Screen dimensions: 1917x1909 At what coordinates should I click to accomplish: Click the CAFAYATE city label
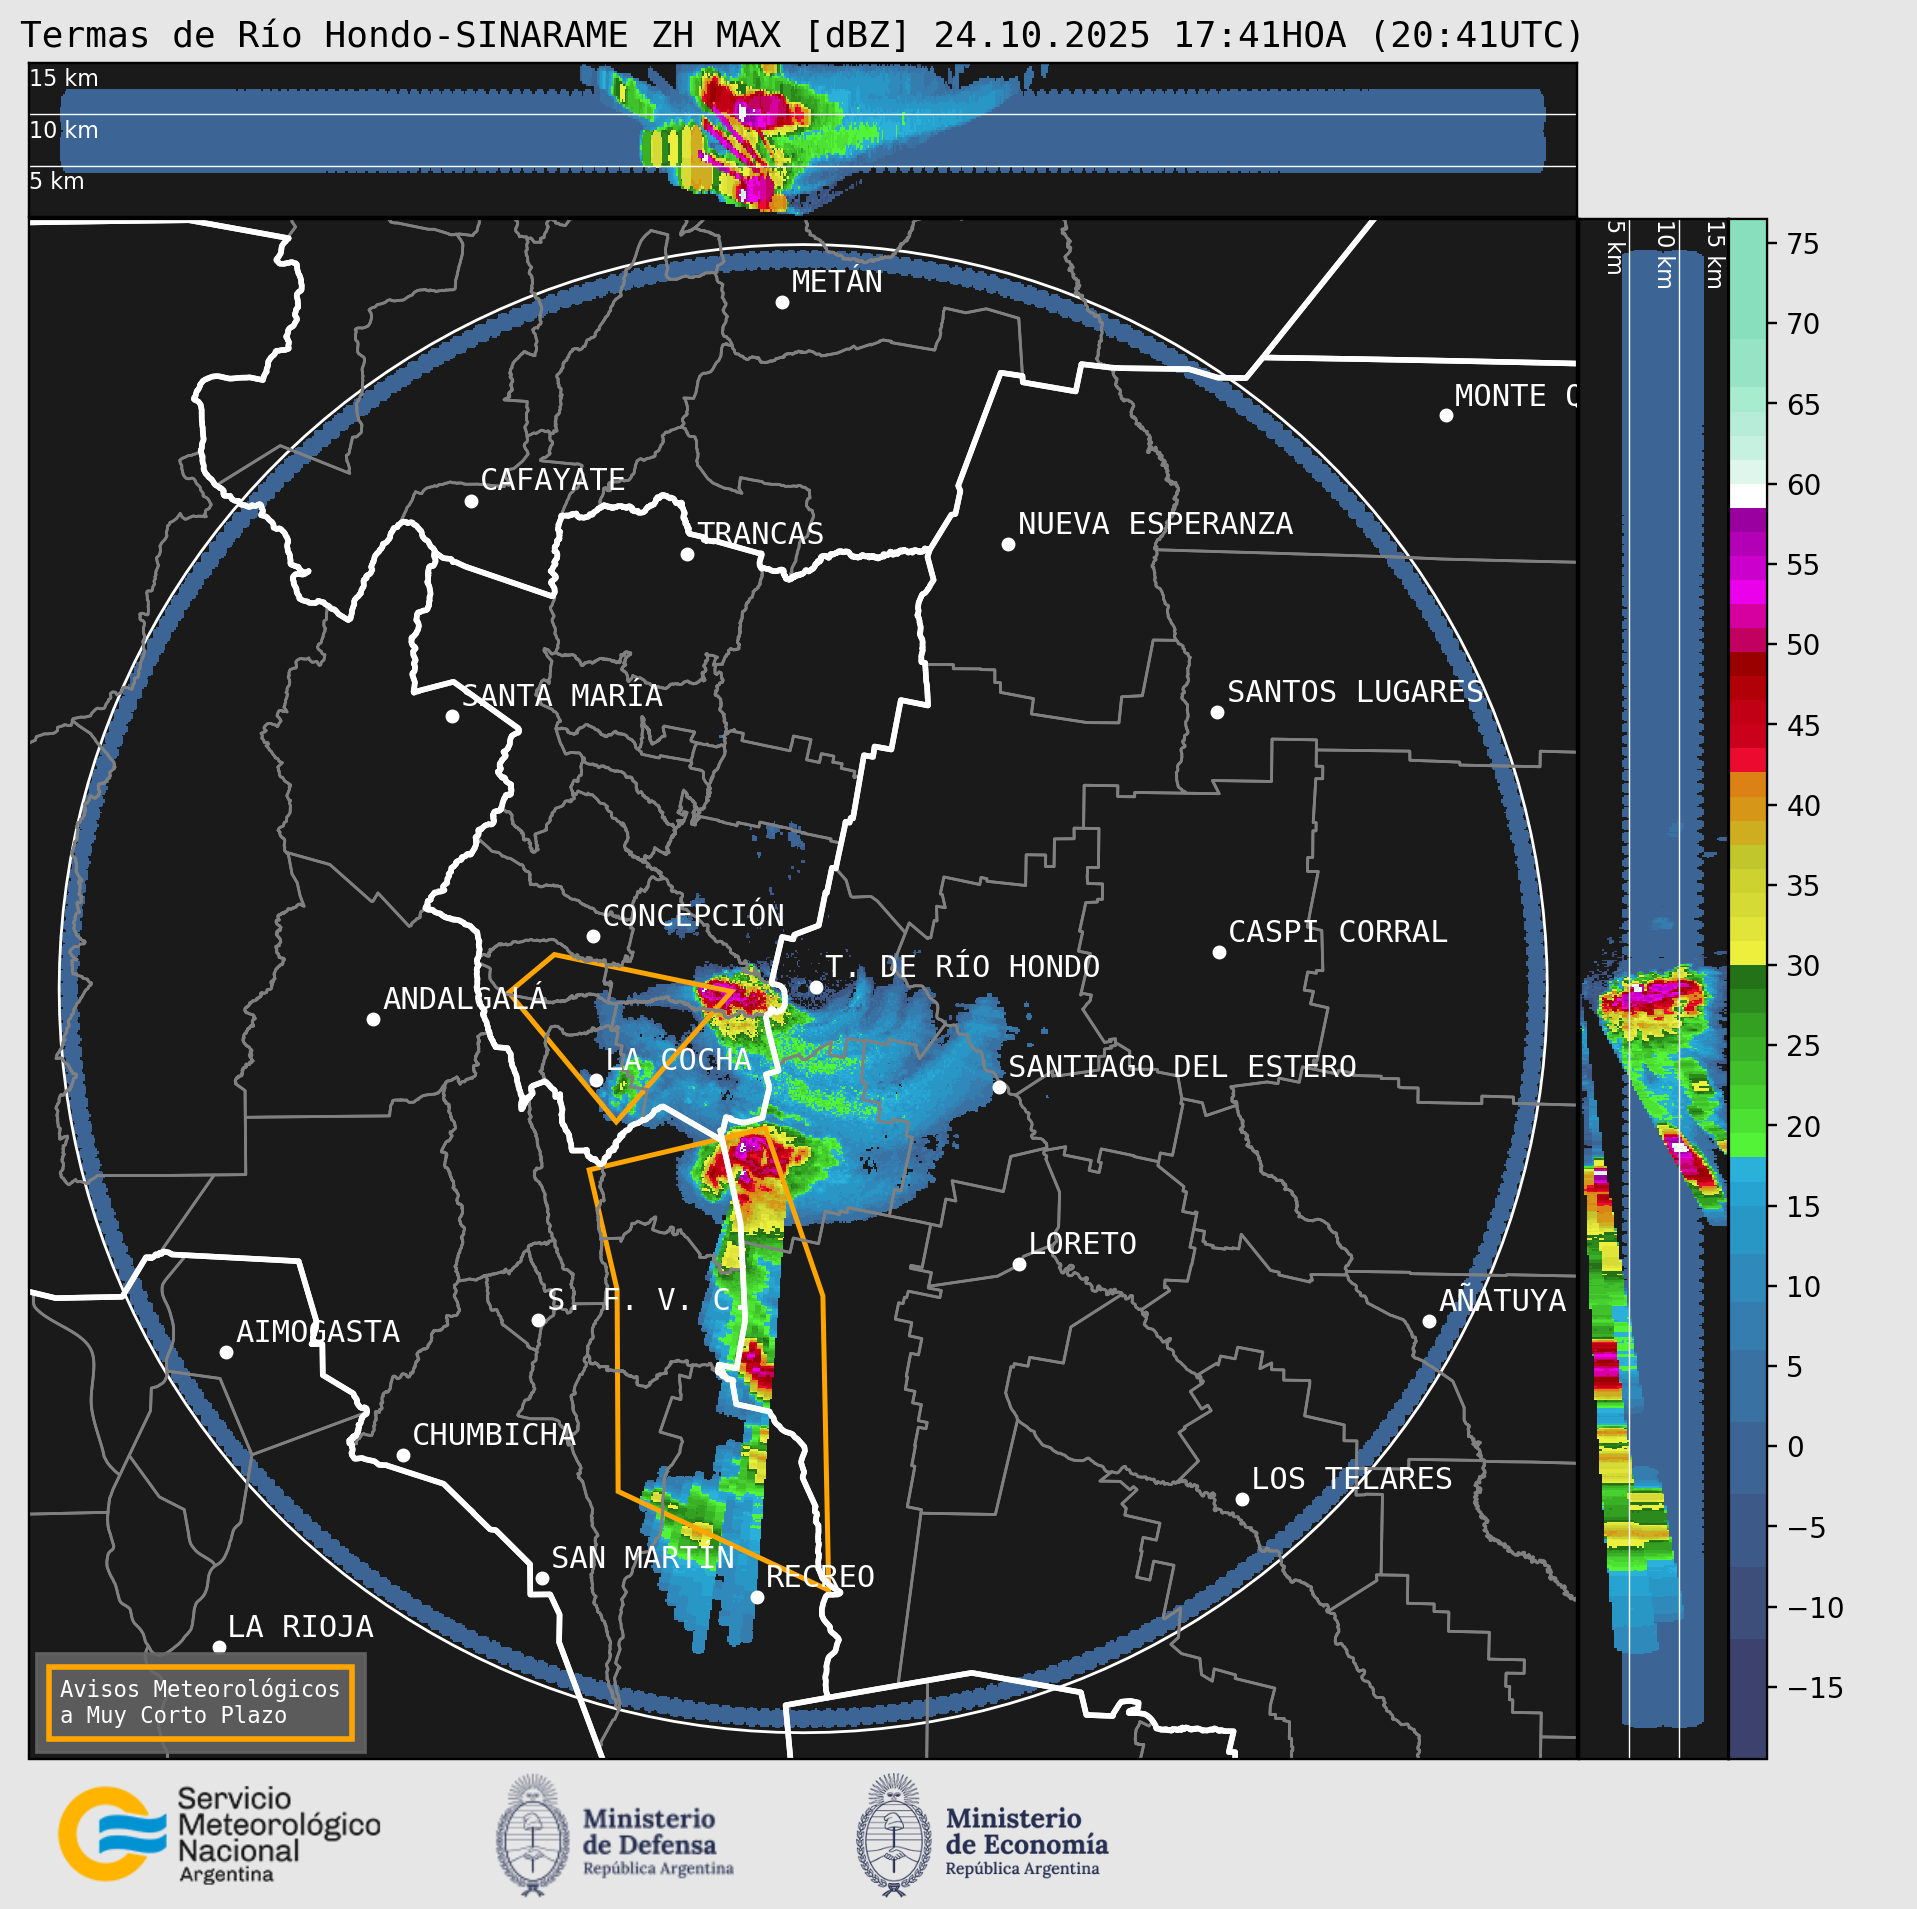click(x=553, y=480)
